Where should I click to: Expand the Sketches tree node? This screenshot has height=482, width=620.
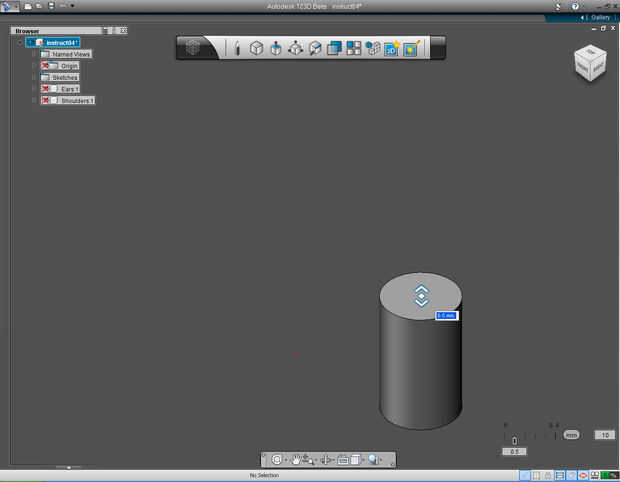coord(33,77)
